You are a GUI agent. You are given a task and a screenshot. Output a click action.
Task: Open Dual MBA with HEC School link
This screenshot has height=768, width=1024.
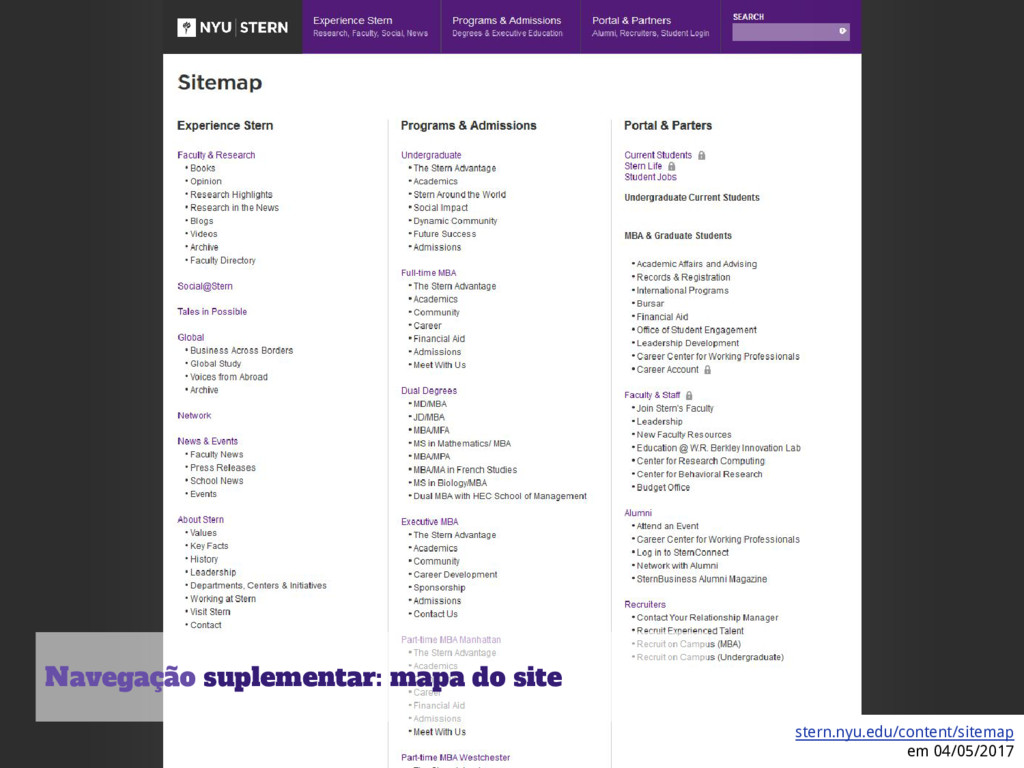500,496
